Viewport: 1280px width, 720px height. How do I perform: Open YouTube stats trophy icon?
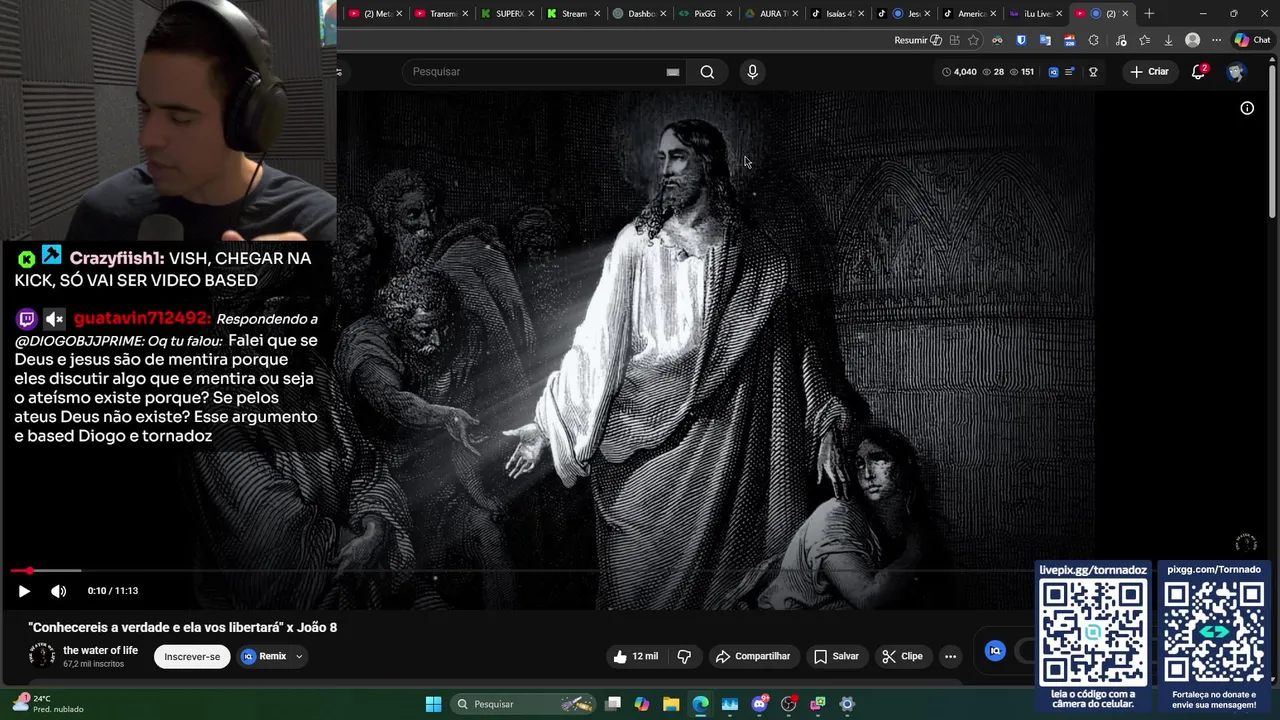1093,72
